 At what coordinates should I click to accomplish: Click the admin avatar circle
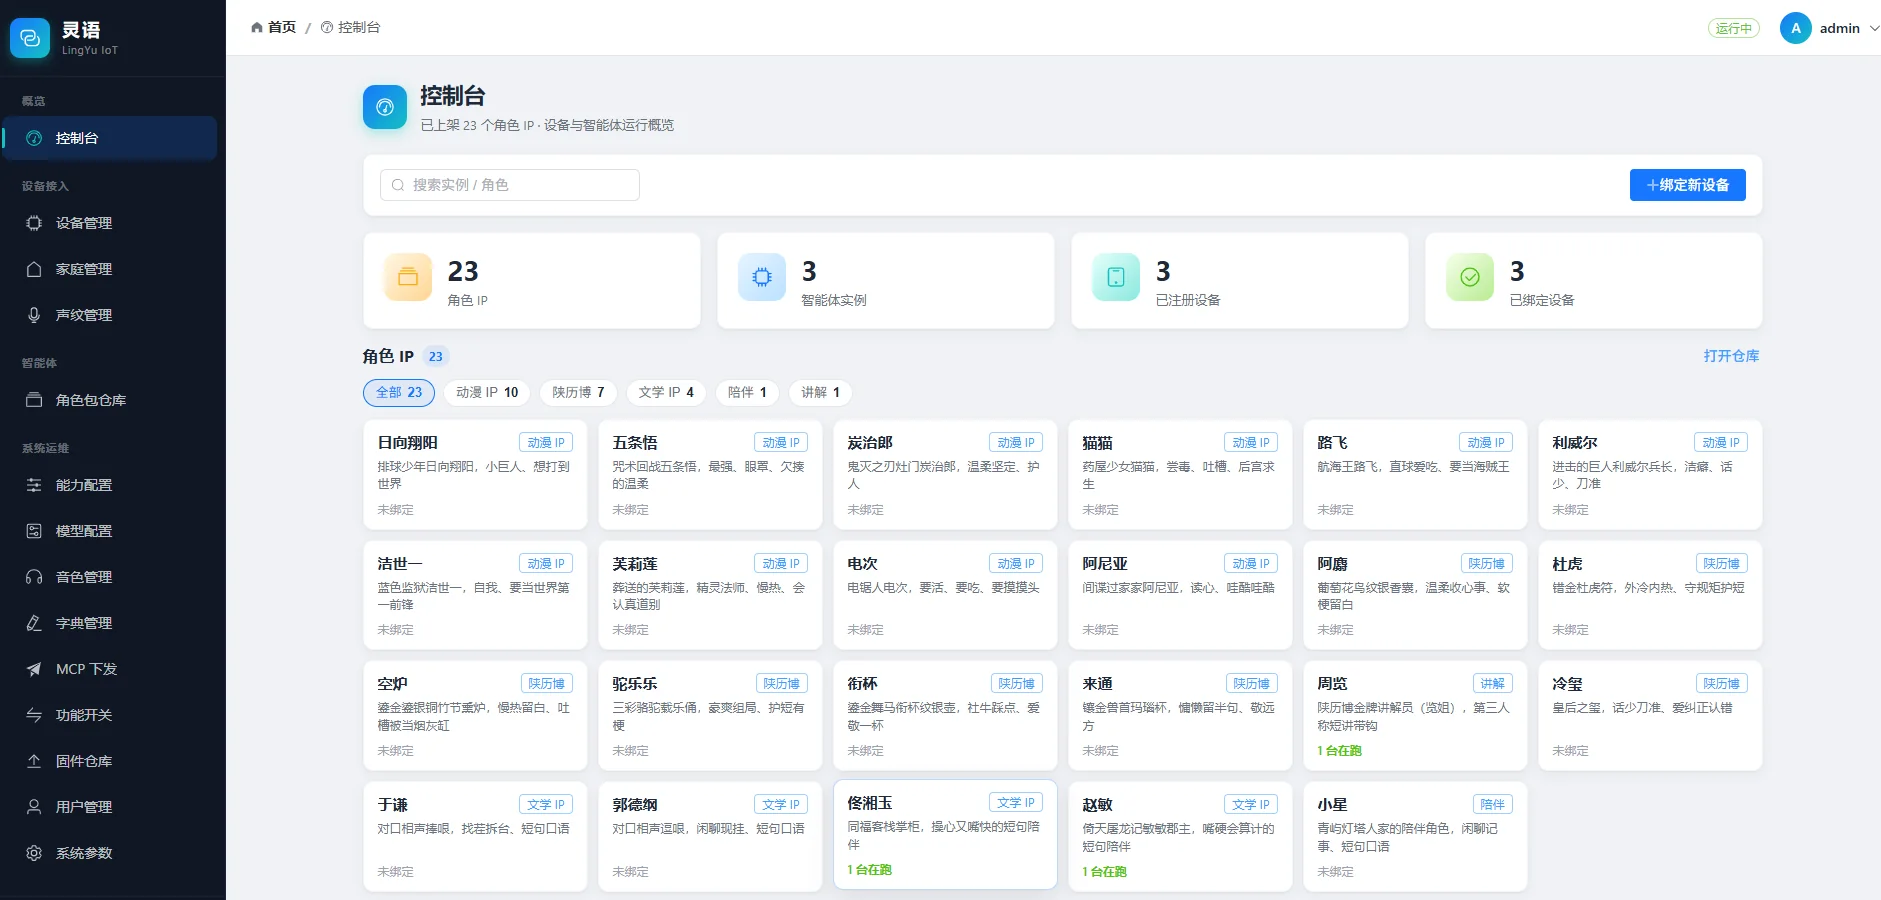pyautogui.click(x=1796, y=28)
